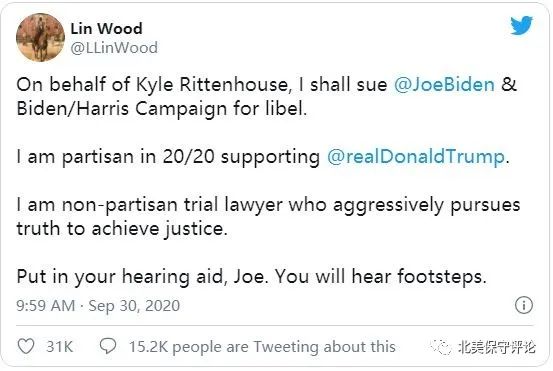Open Lin Wood's profile picture
Image resolution: width=553 pixels, height=371 pixels.
tap(40, 37)
